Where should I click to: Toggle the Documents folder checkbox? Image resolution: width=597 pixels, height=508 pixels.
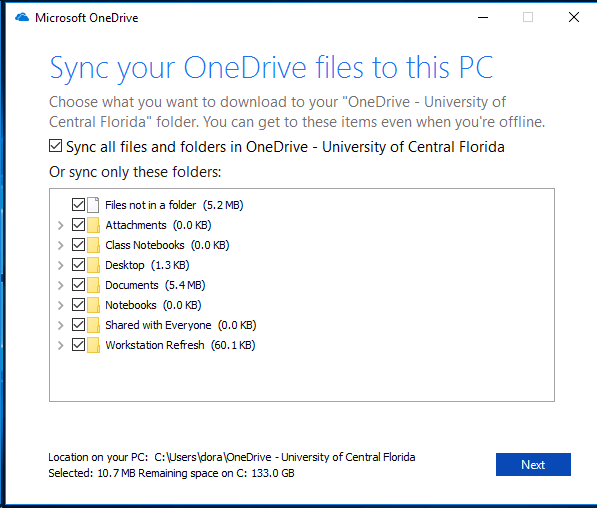coord(78,284)
